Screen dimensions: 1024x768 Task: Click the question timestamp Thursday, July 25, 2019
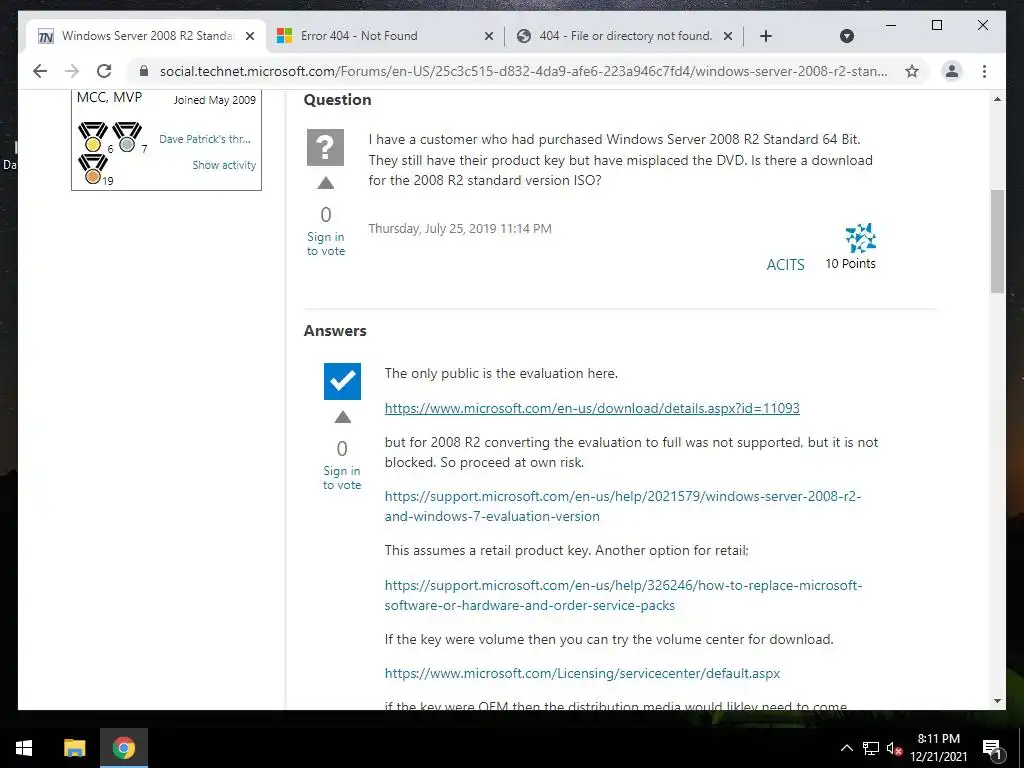460,229
